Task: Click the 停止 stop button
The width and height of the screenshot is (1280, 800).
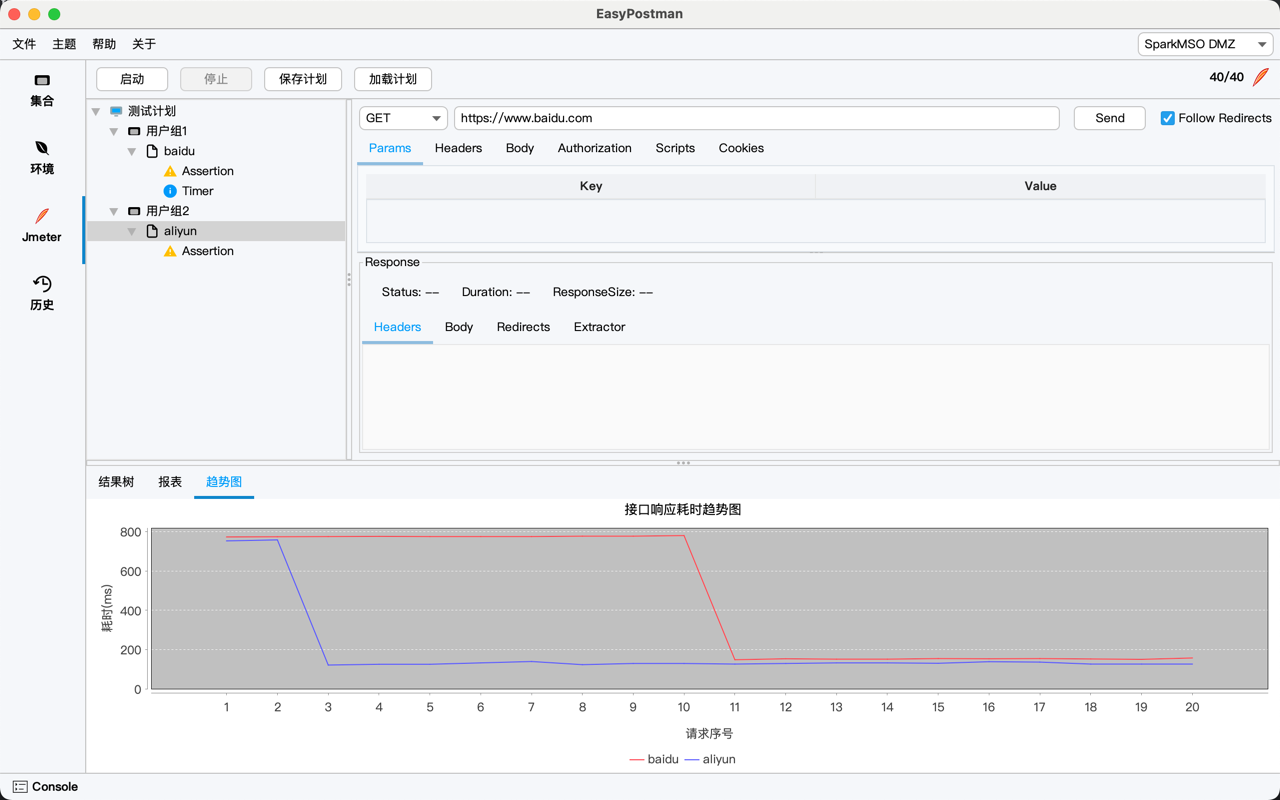Action: point(216,79)
